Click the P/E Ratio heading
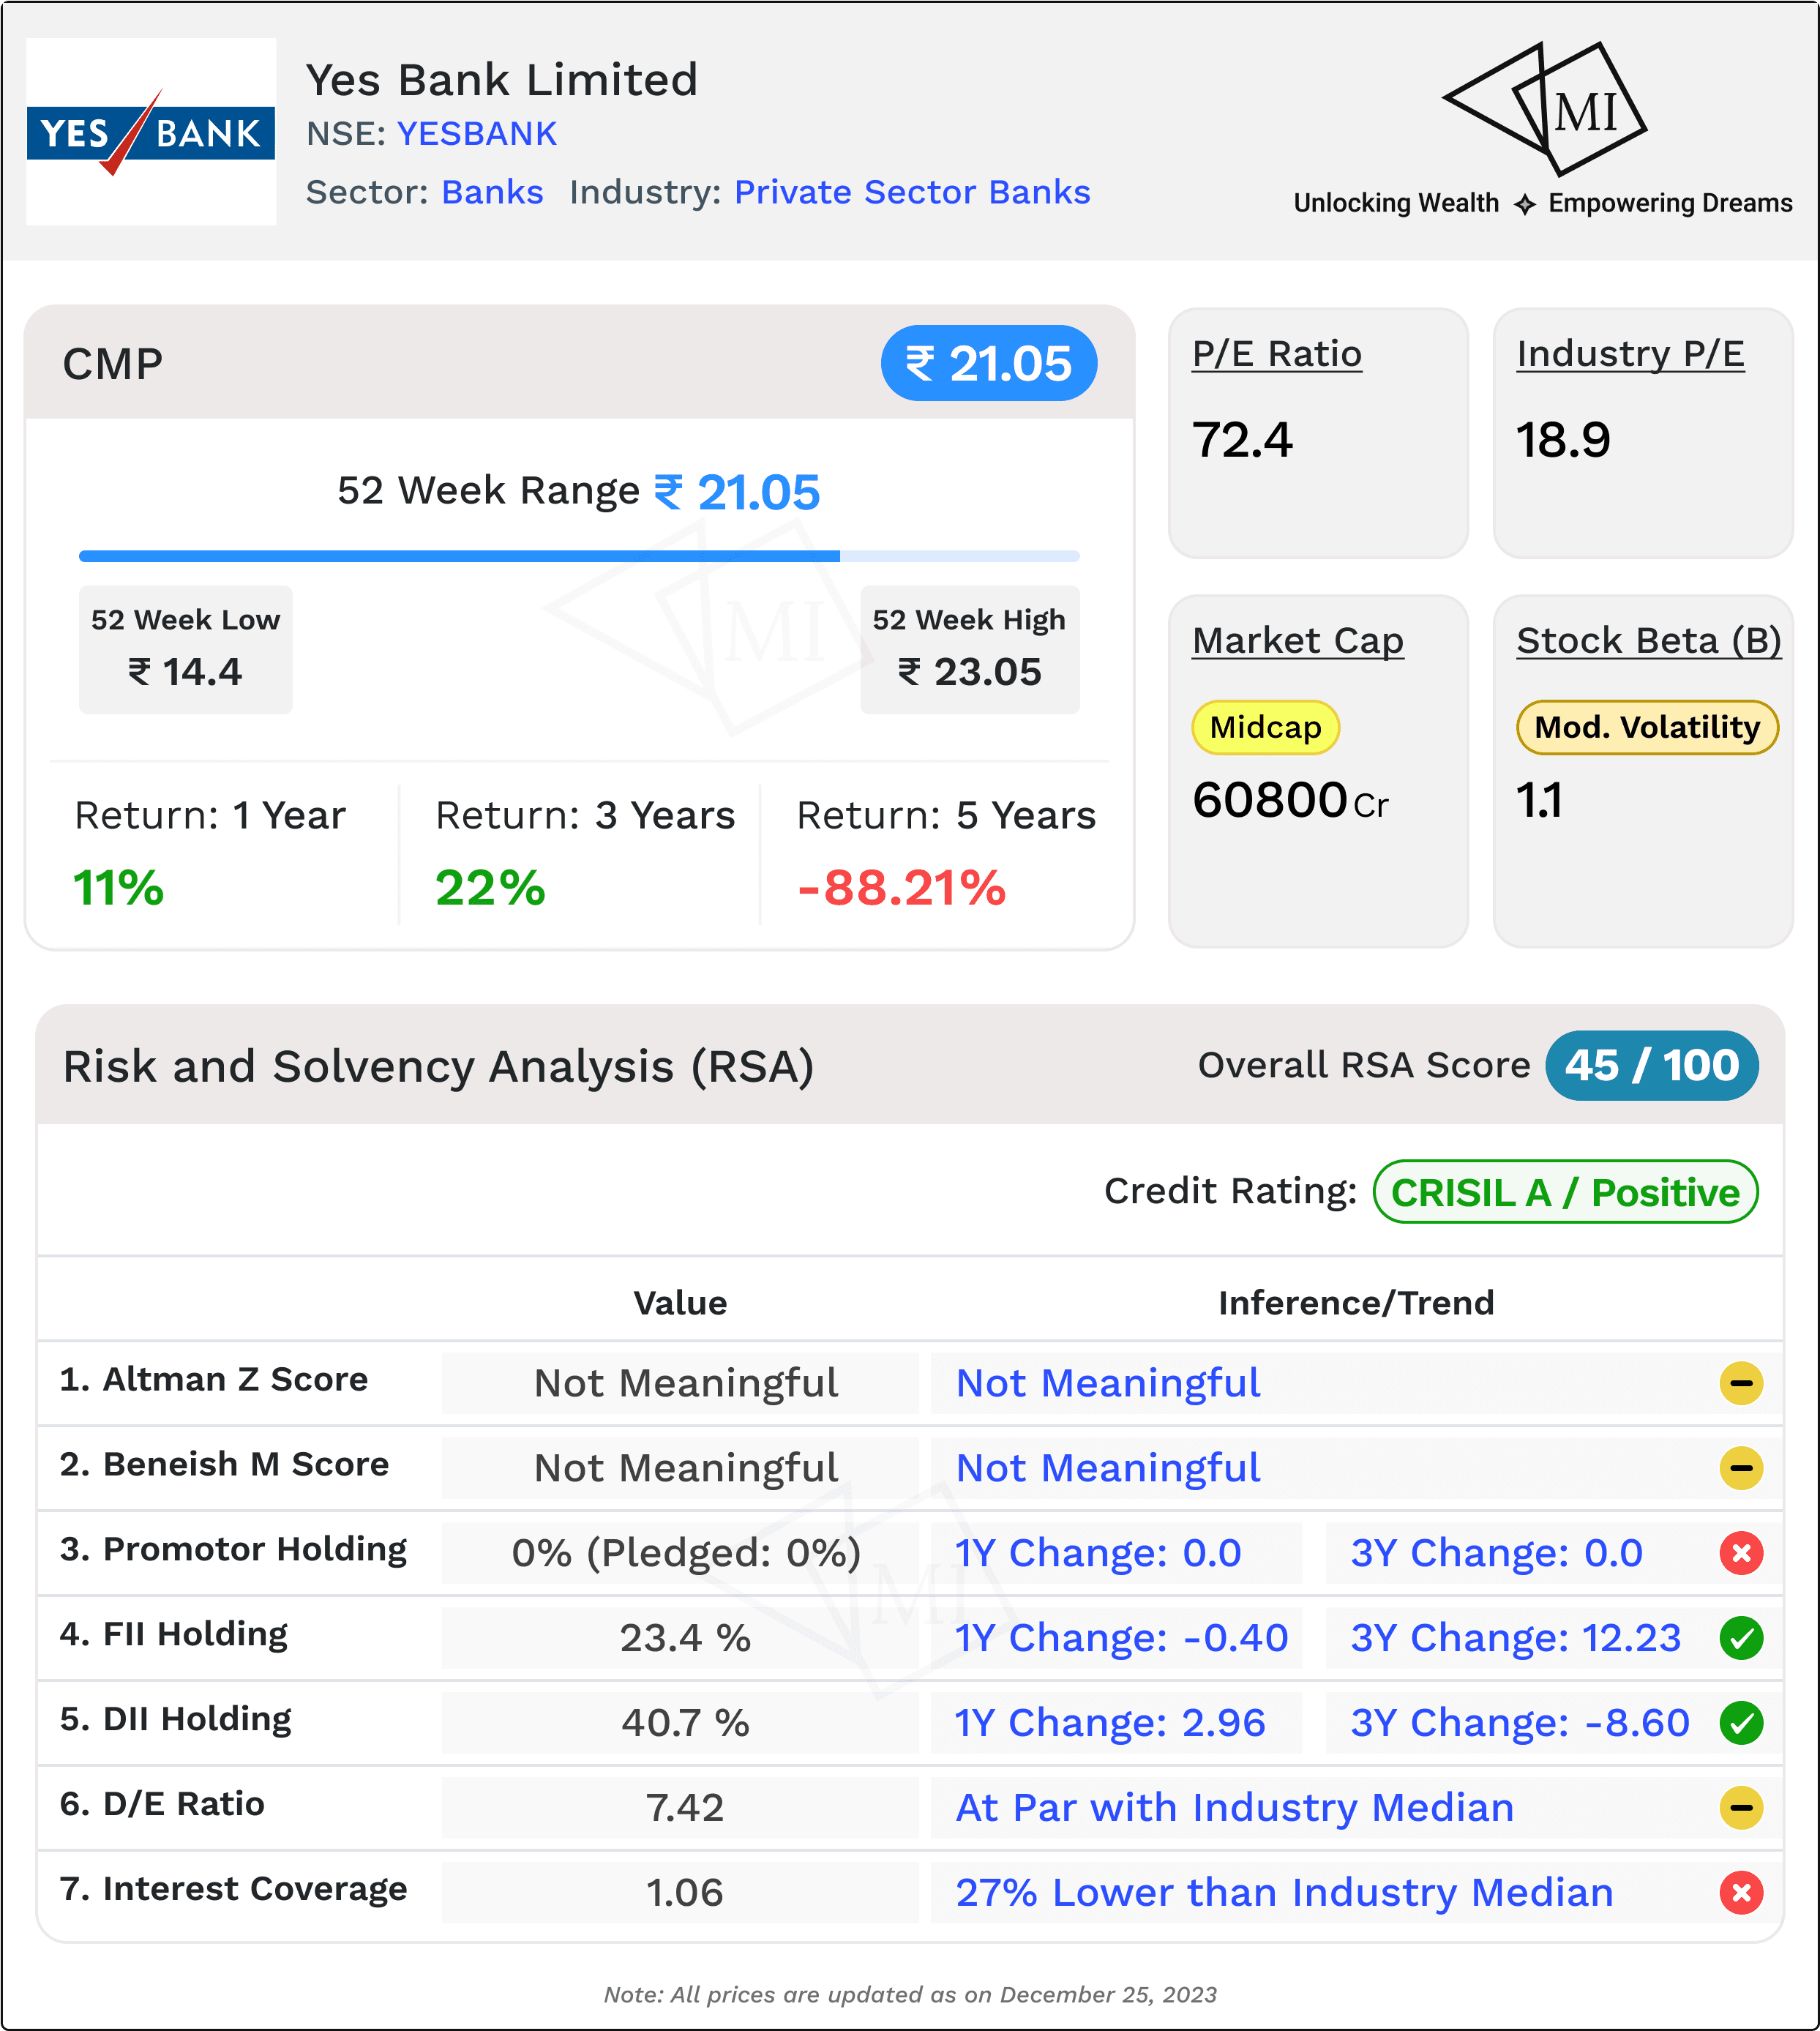 [x=1277, y=354]
